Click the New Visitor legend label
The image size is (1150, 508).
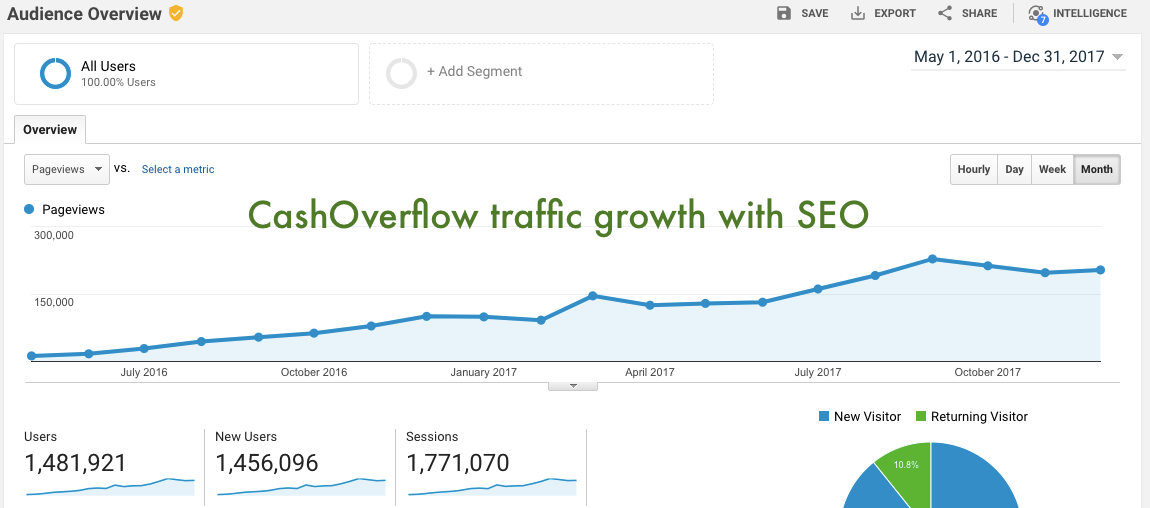pyautogui.click(x=868, y=416)
